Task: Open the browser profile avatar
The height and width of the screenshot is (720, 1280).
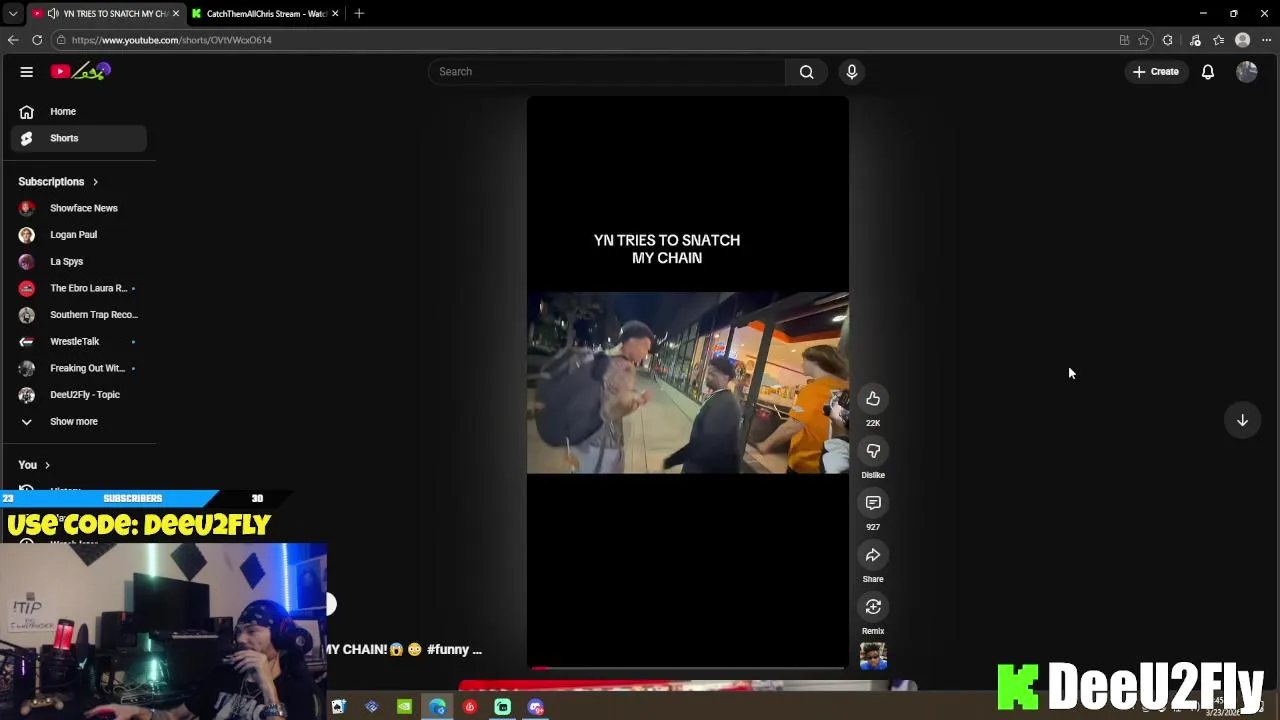Action: click(x=1243, y=40)
